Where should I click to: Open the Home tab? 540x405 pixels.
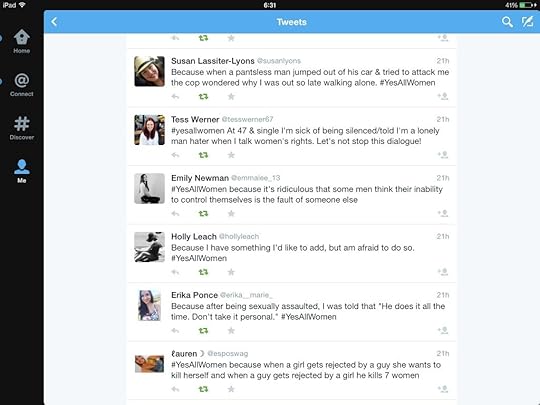(x=22, y=41)
